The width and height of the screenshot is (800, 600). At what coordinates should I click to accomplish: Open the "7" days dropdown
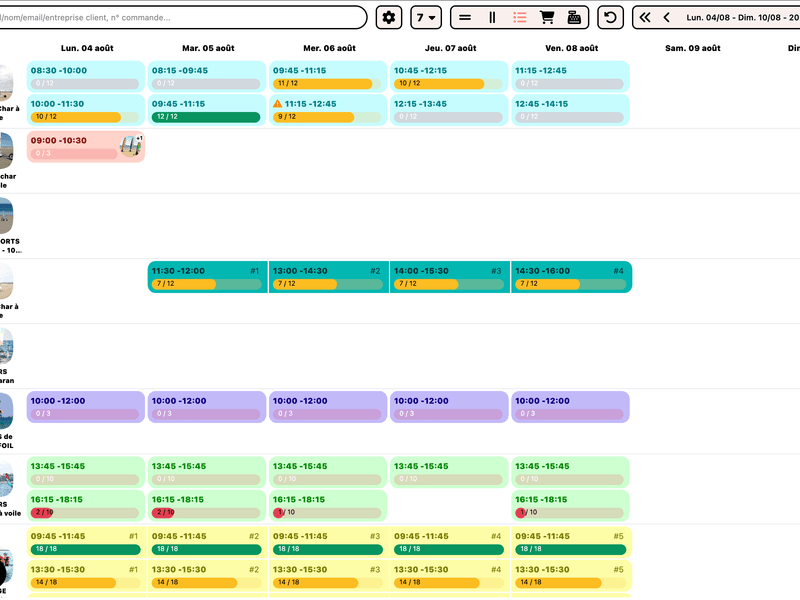(426, 17)
